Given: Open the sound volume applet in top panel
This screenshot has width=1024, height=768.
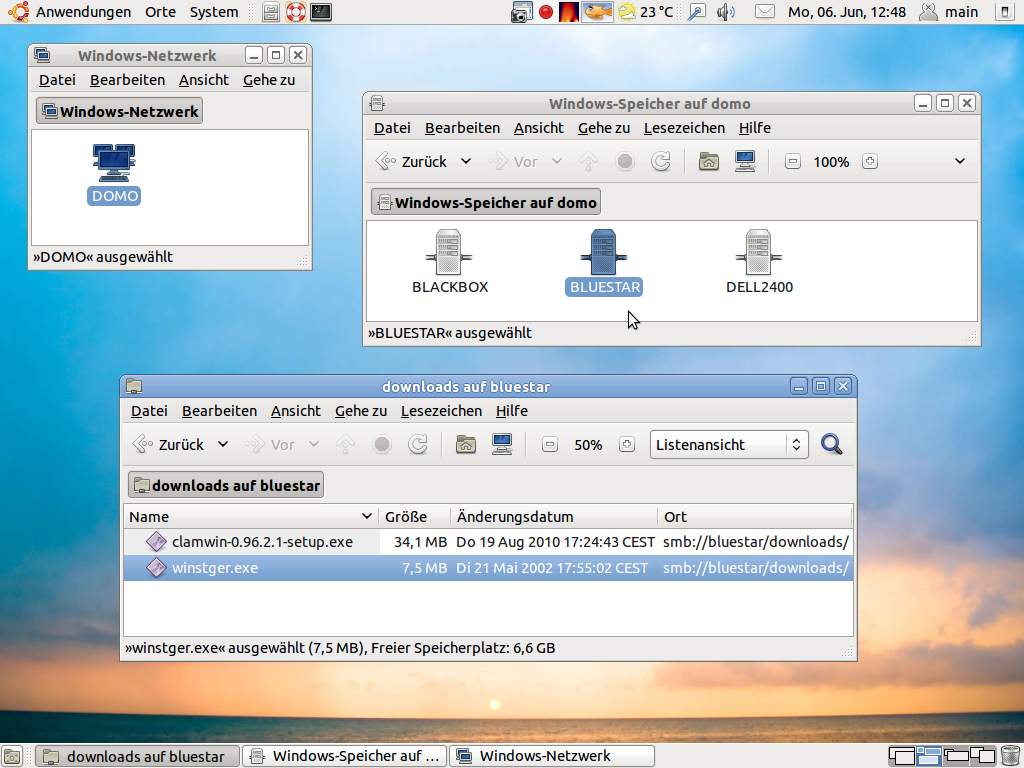Looking at the screenshot, I should (x=726, y=12).
